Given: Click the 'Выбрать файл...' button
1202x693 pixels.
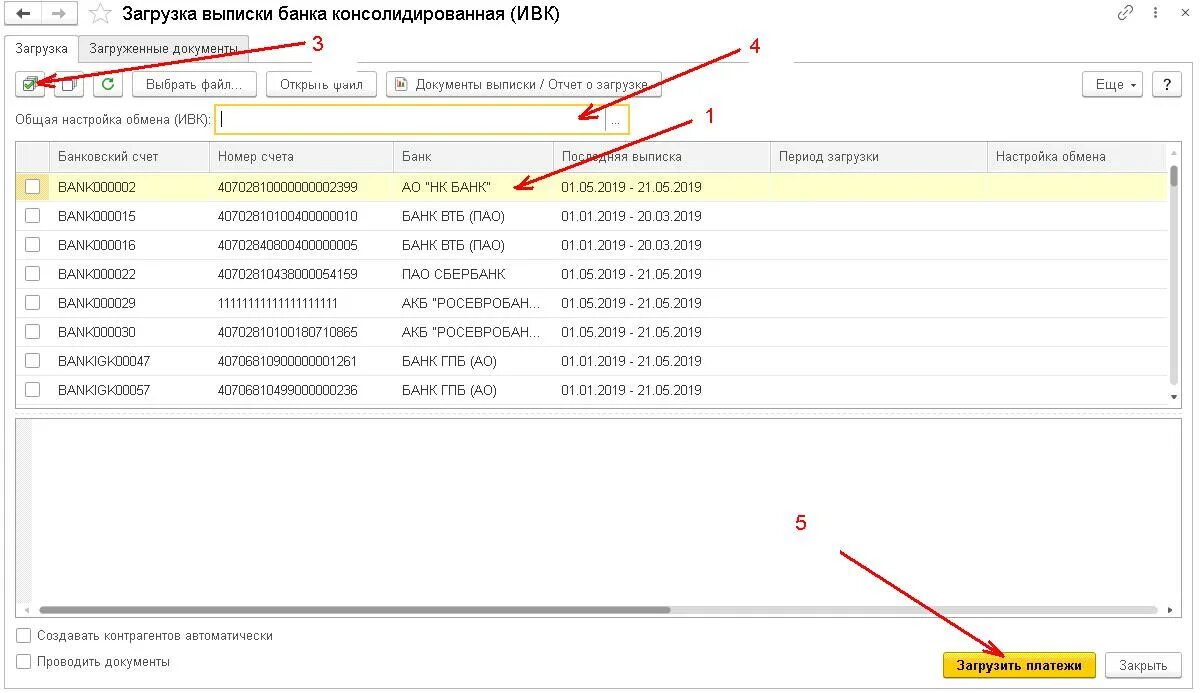Looking at the screenshot, I should 194,85.
